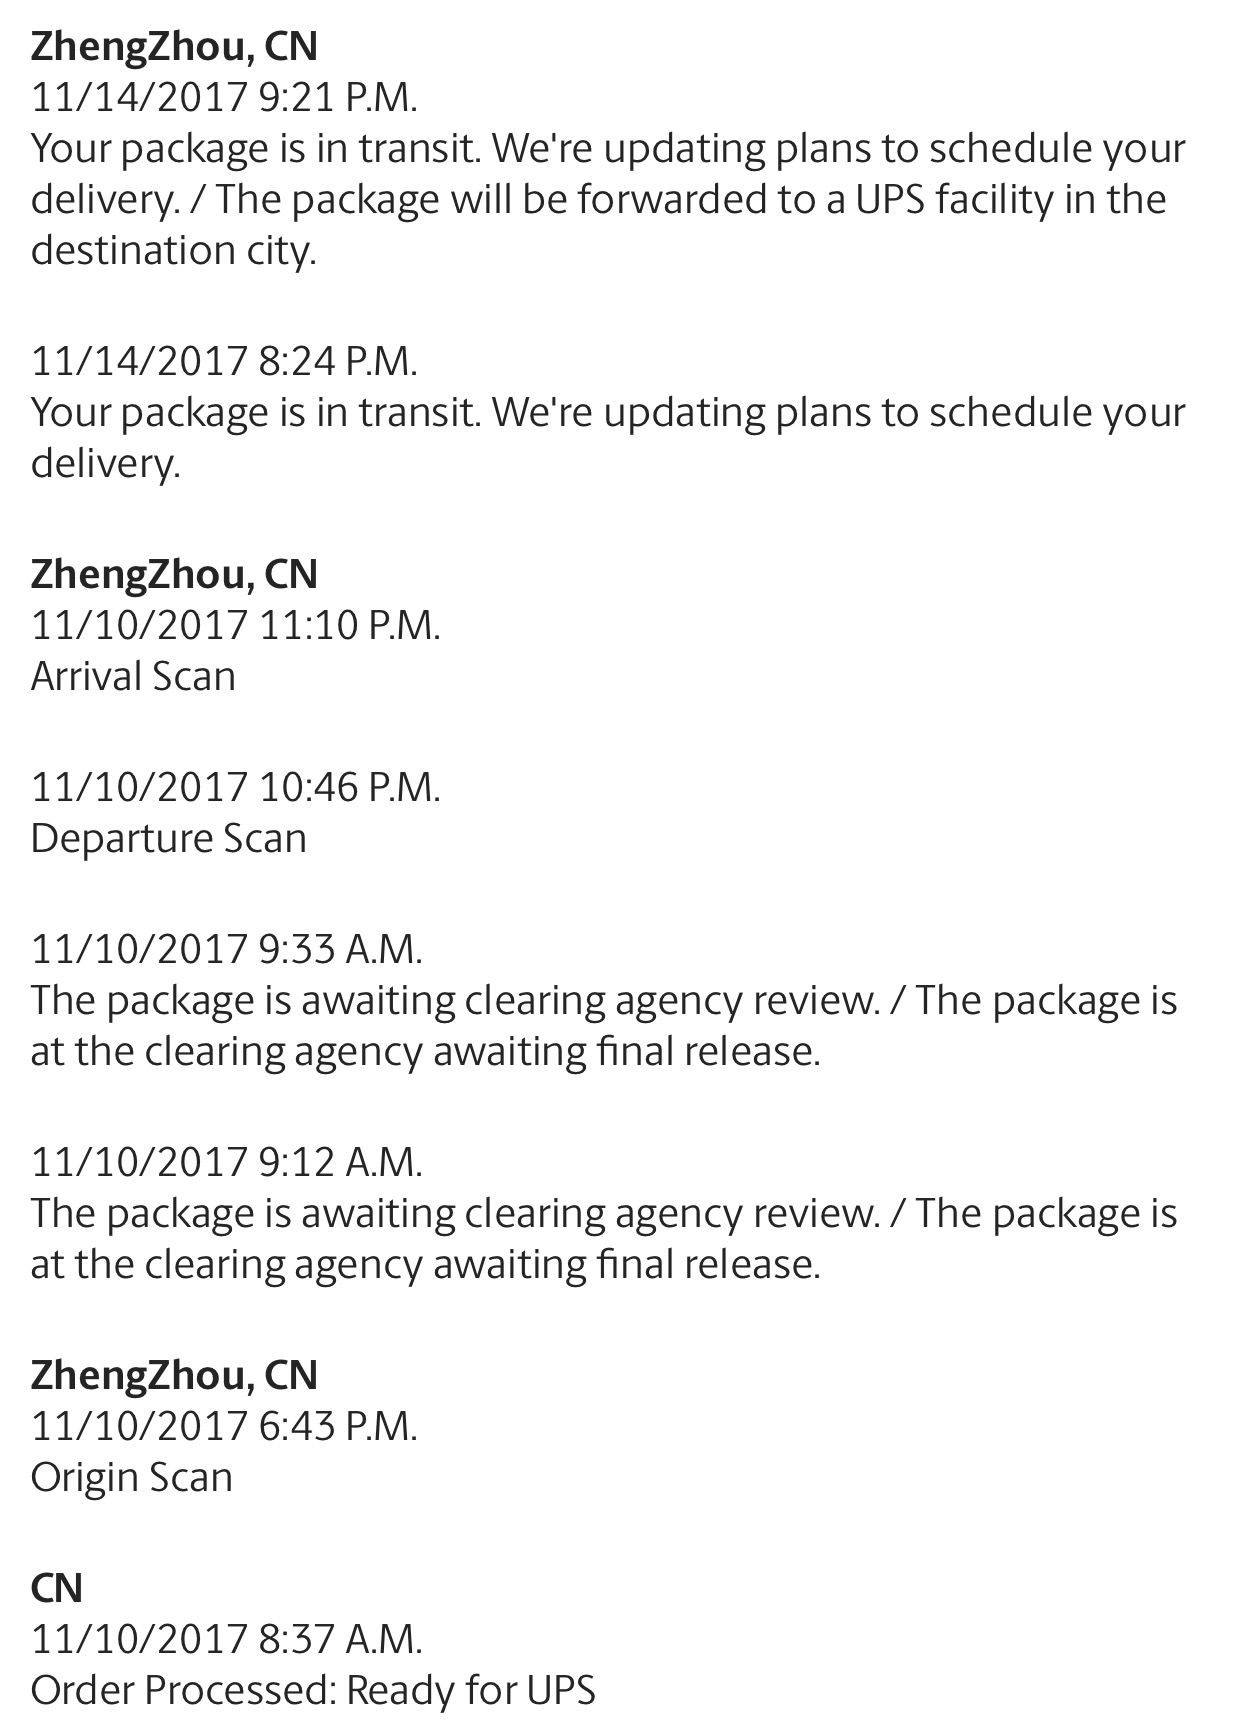Click the topmost ZhengZhou, CN location heading
This screenshot has width=1242, height=1728.
pos(174,46)
